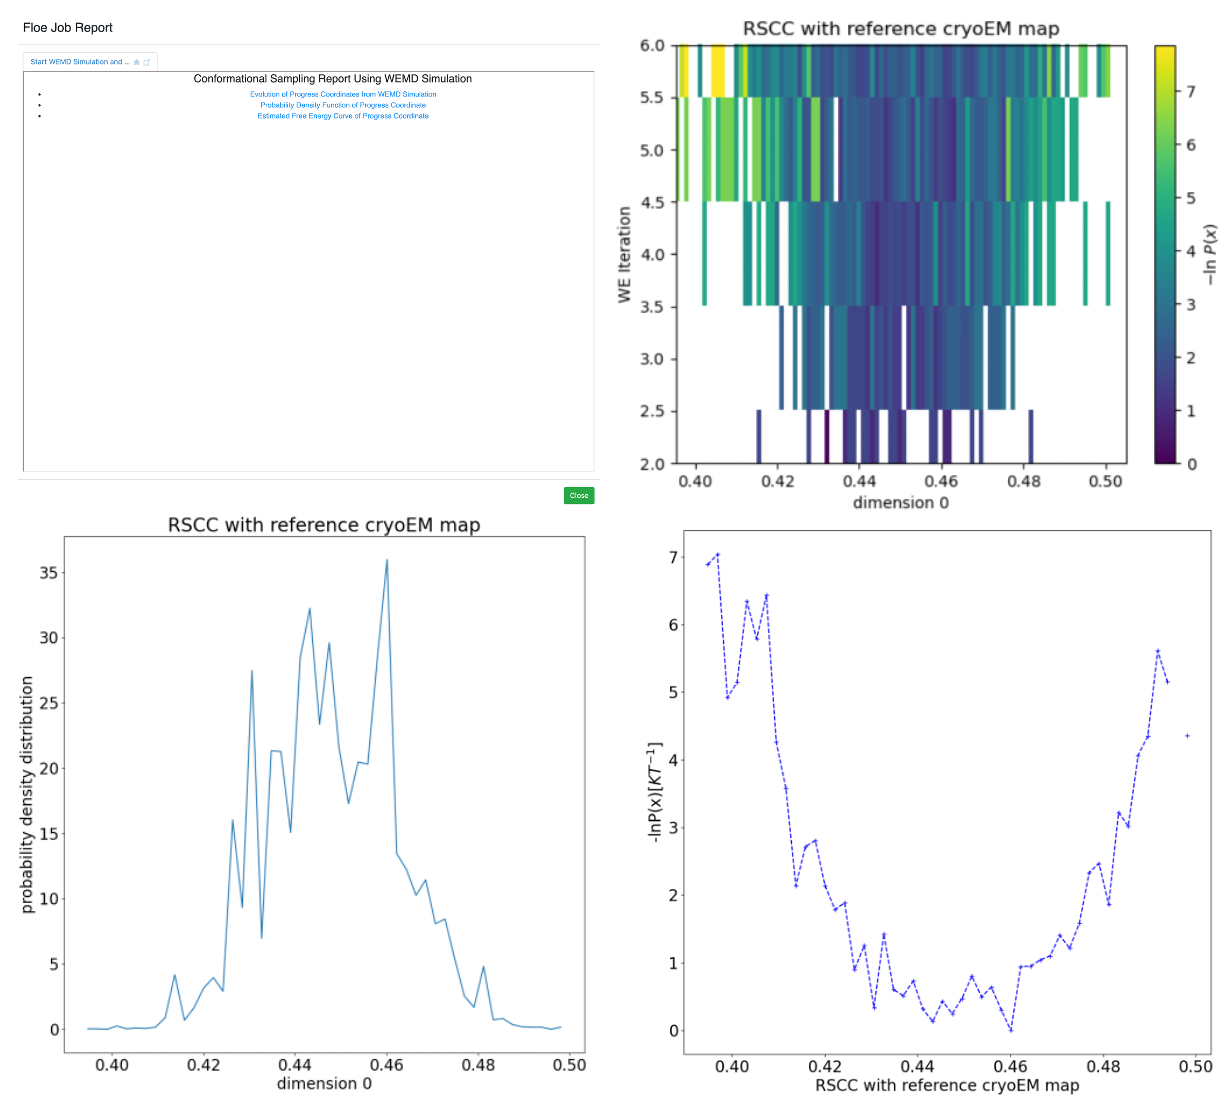
Task: Click the Conformational Sampling Report heading
Action: (x=332, y=78)
